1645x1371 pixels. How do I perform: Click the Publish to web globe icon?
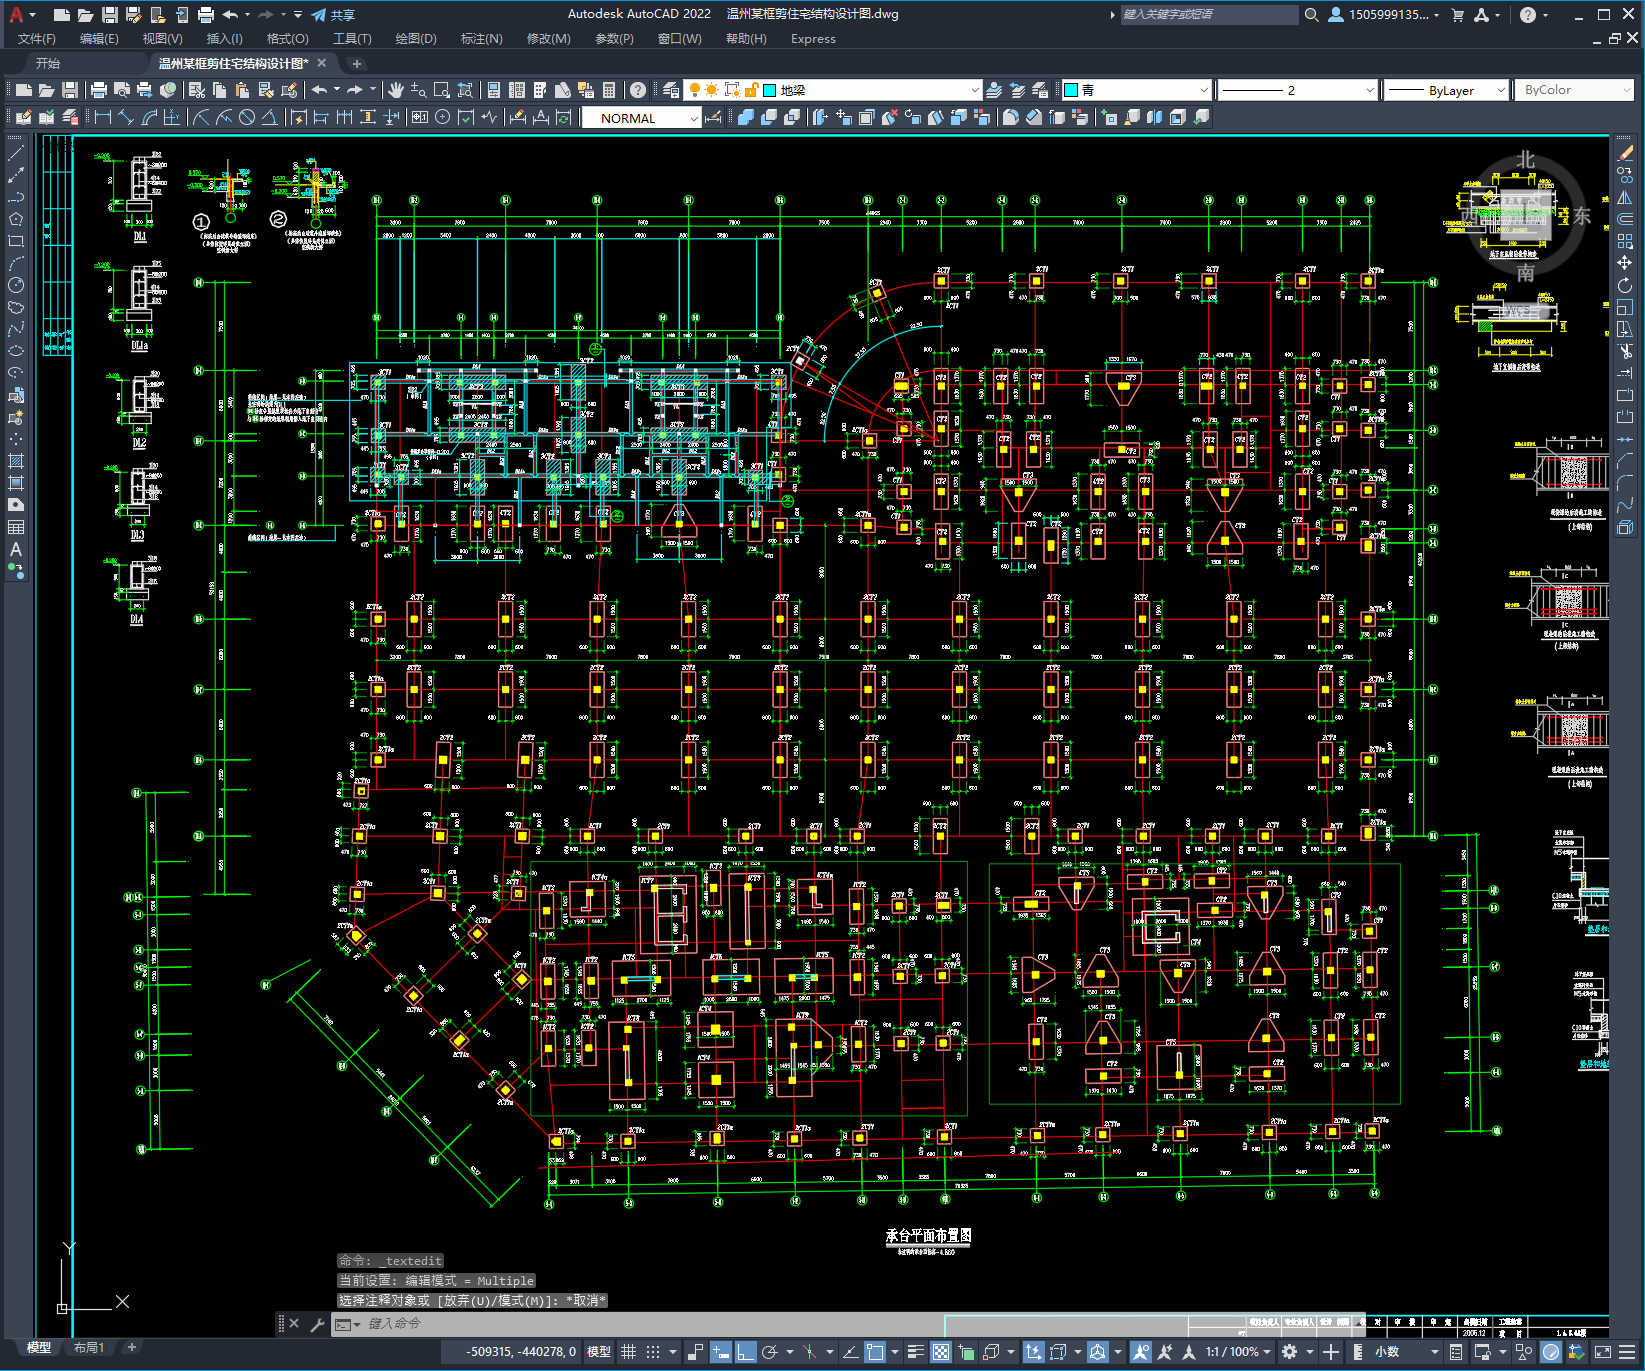168,90
